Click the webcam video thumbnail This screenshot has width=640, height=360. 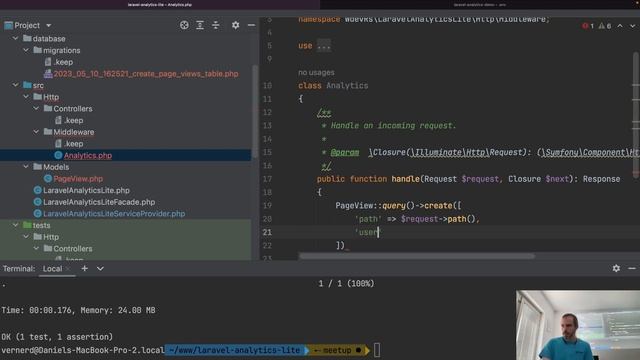pyautogui.click(x=578, y=325)
